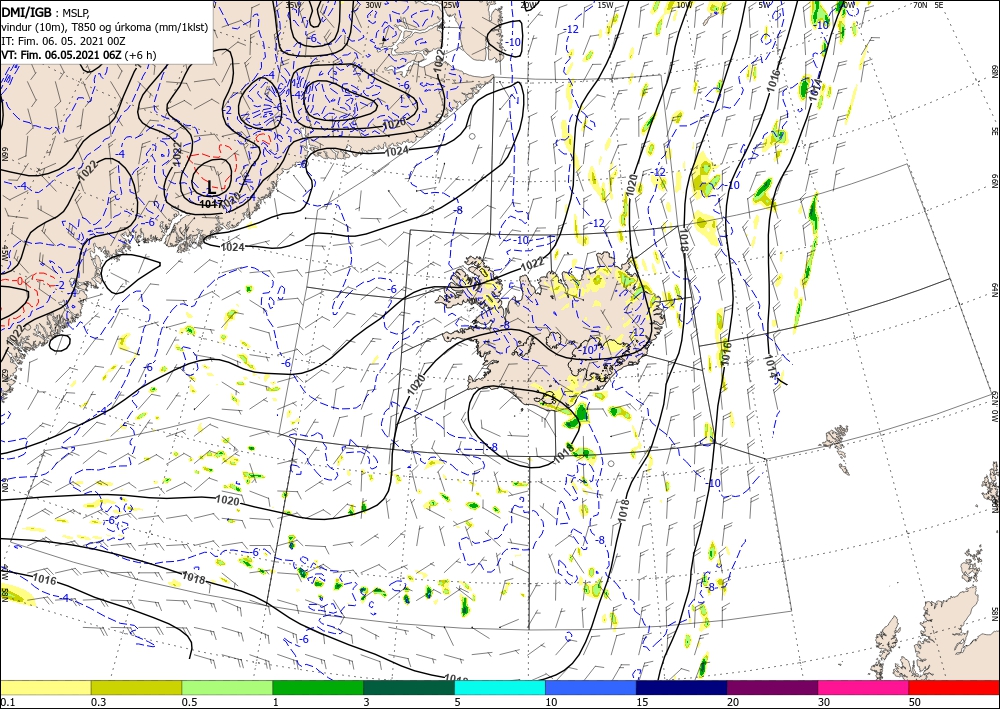Click the light green 0.5 mm legend swatch
This screenshot has height=709, width=1000.
pos(227,687)
